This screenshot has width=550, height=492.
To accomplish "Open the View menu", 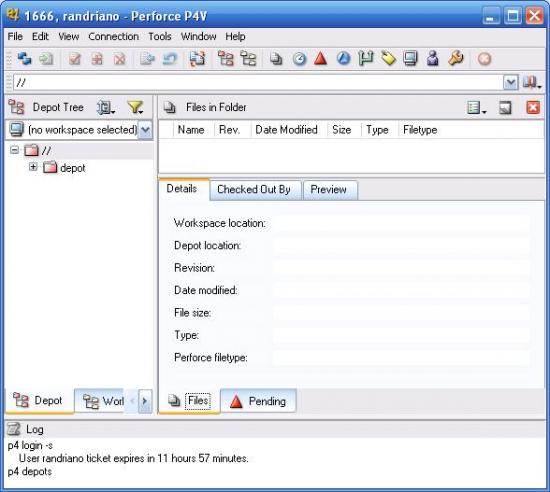I will [68, 36].
